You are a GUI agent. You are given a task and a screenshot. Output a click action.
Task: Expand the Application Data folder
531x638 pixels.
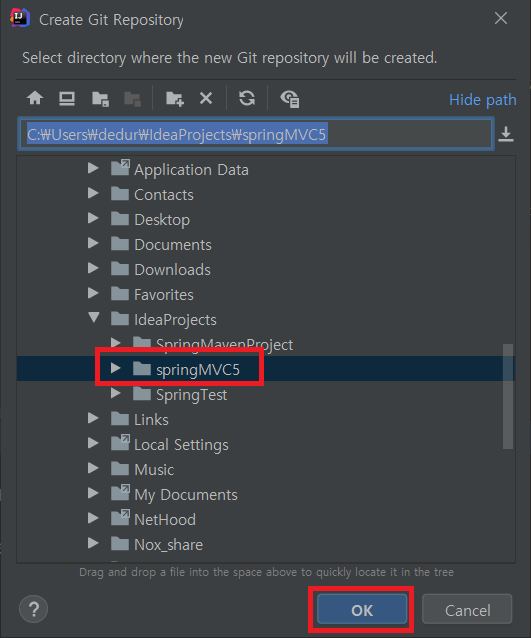pos(93,168)
